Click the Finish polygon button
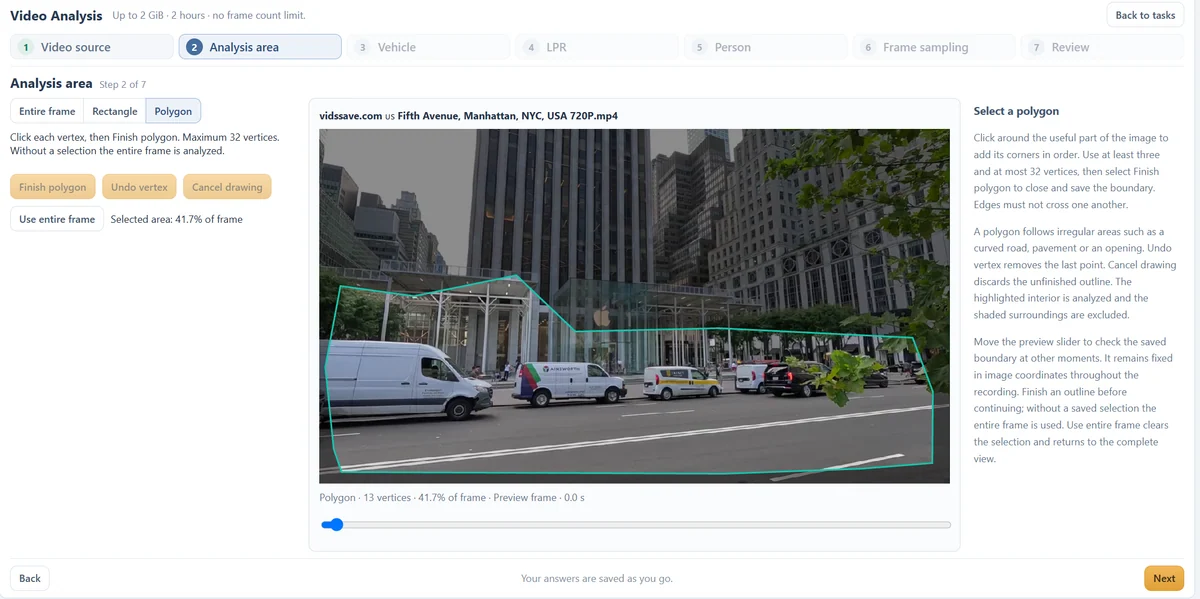Screen dimensions: 1200x599 tap(53, 187)
